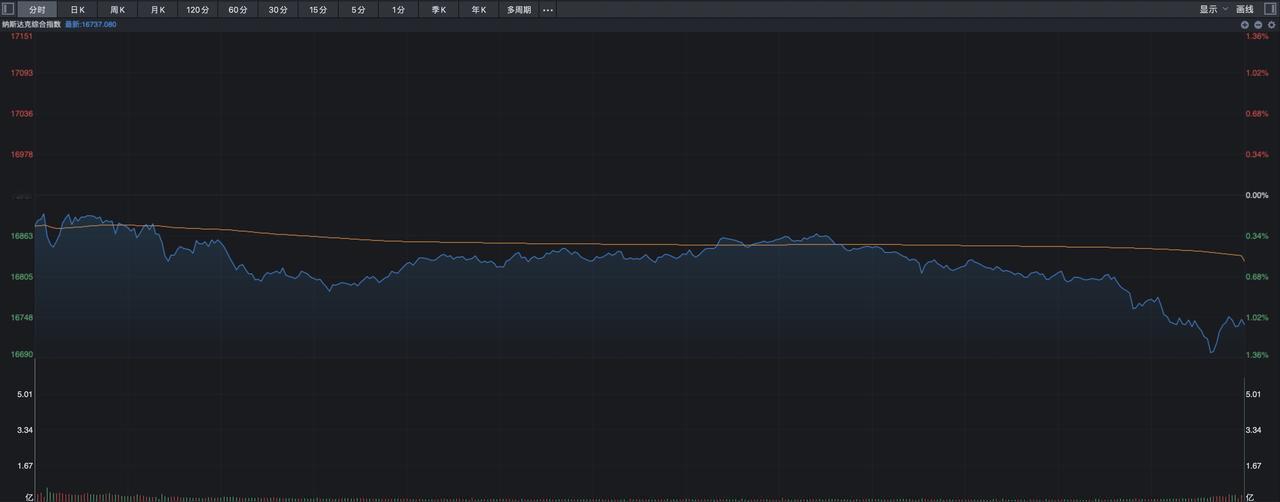Click the 17093 price axis label
Screen dimensions: 1280x502
(21, 73)
